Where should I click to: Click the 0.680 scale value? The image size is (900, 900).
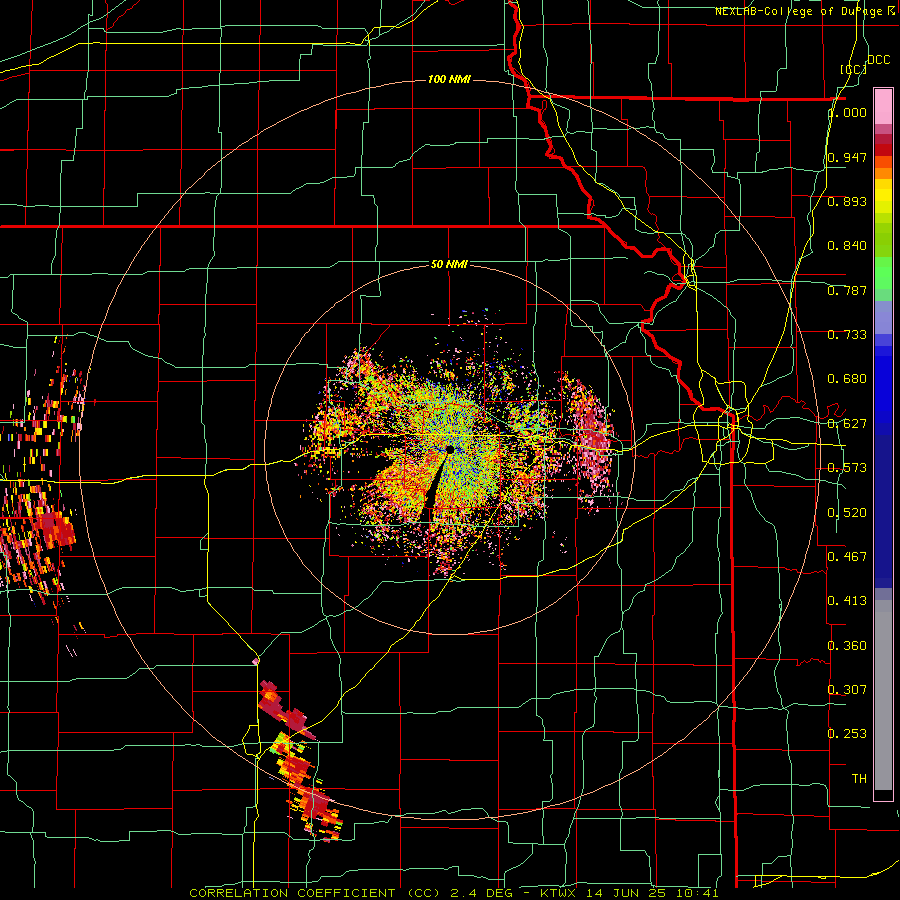[x=847, y=379]
